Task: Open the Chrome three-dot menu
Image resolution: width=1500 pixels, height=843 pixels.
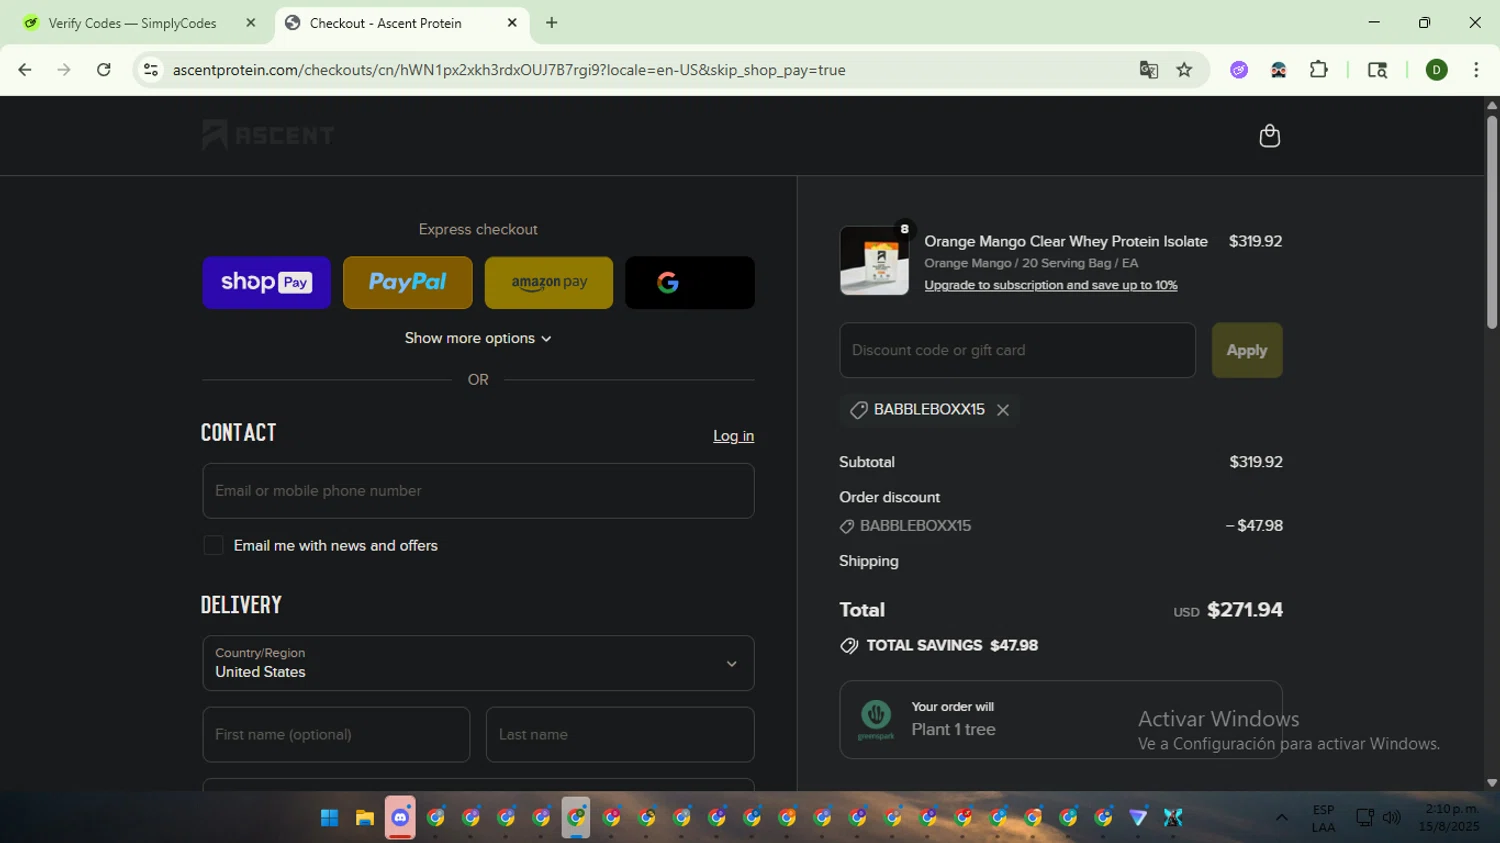Action: tap(1476, 70)
